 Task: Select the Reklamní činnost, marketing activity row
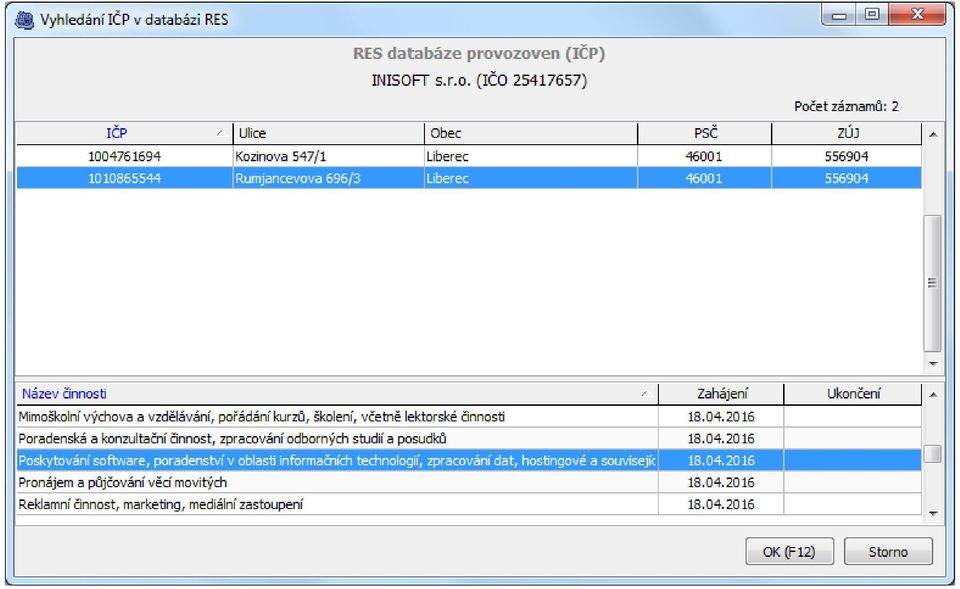tap(468, 505)
